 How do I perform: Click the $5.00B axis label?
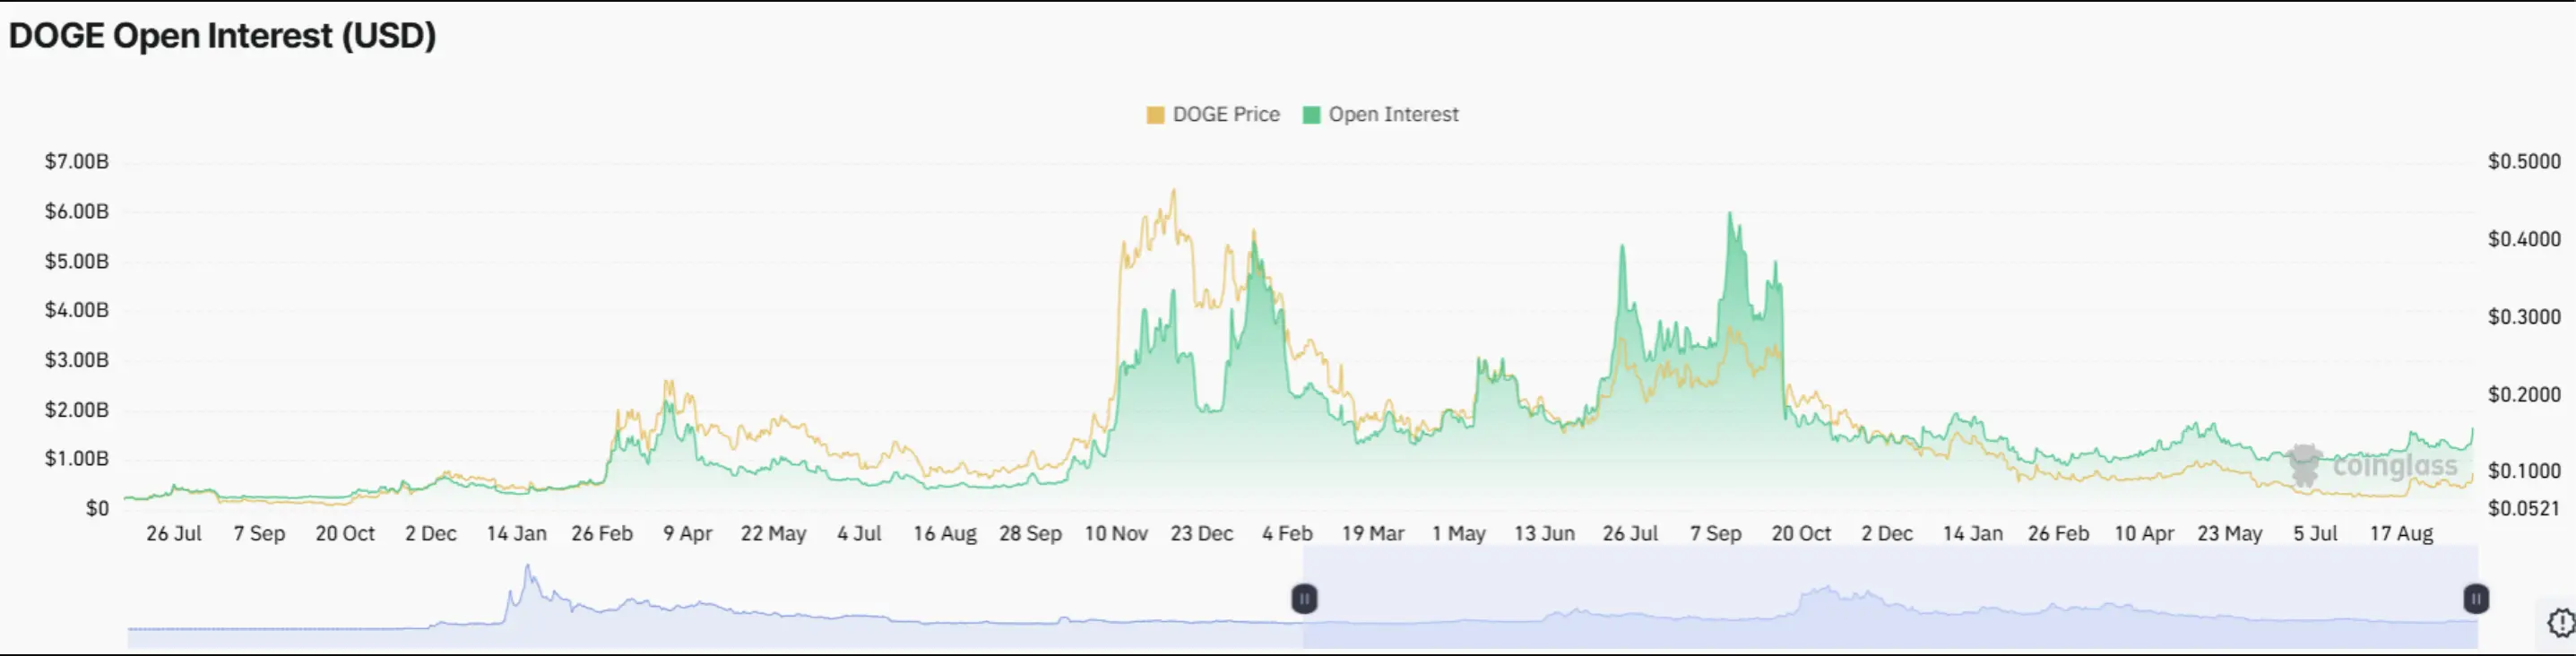[x=76, y=261]
